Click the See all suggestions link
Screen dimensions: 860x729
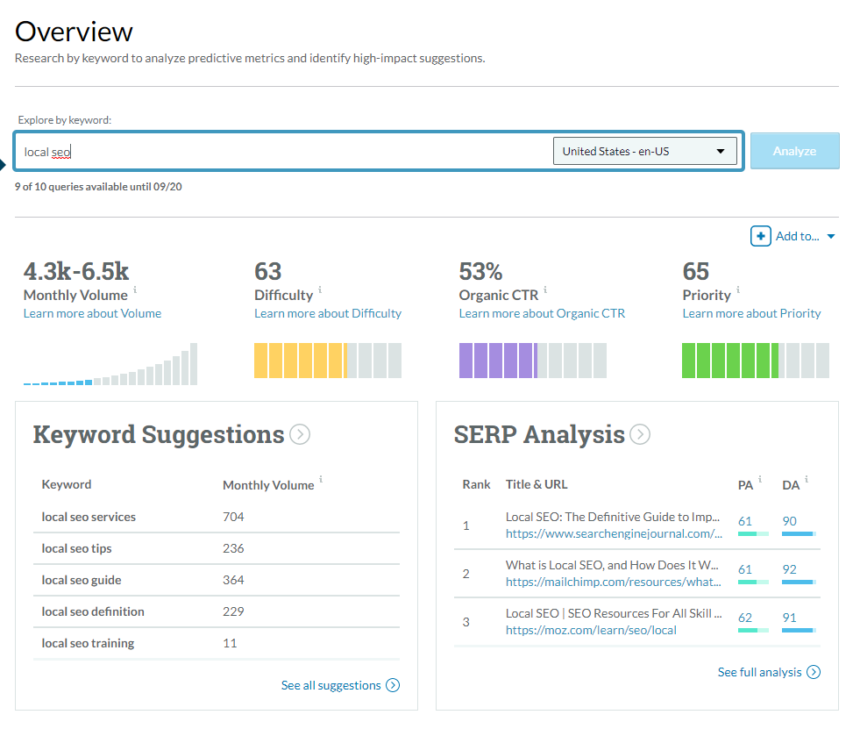(331, 685)
